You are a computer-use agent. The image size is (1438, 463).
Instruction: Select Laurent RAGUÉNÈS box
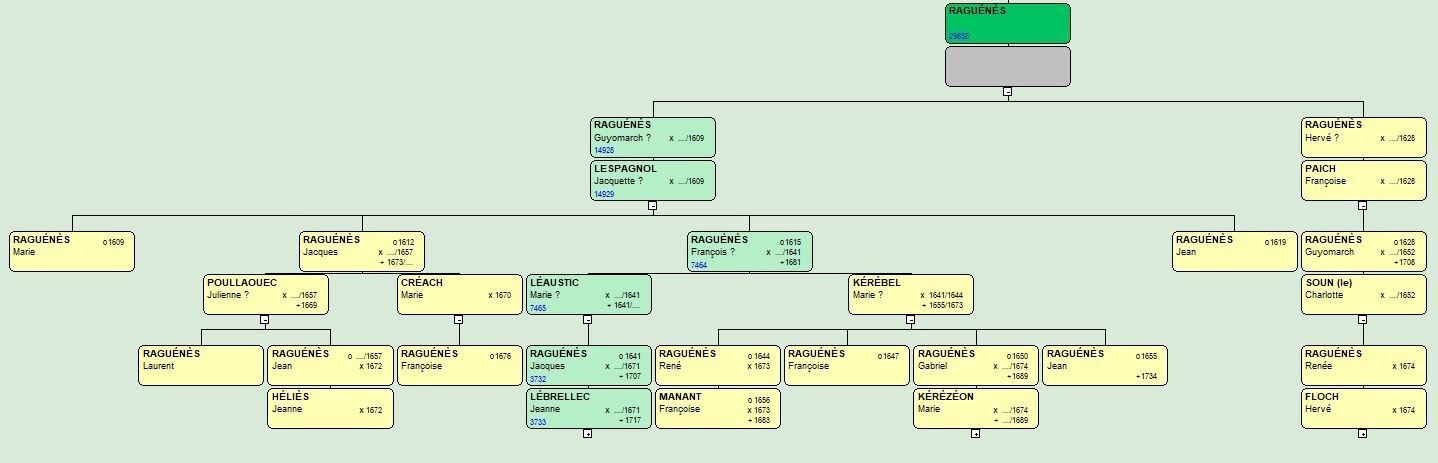[x=201, y=365]
